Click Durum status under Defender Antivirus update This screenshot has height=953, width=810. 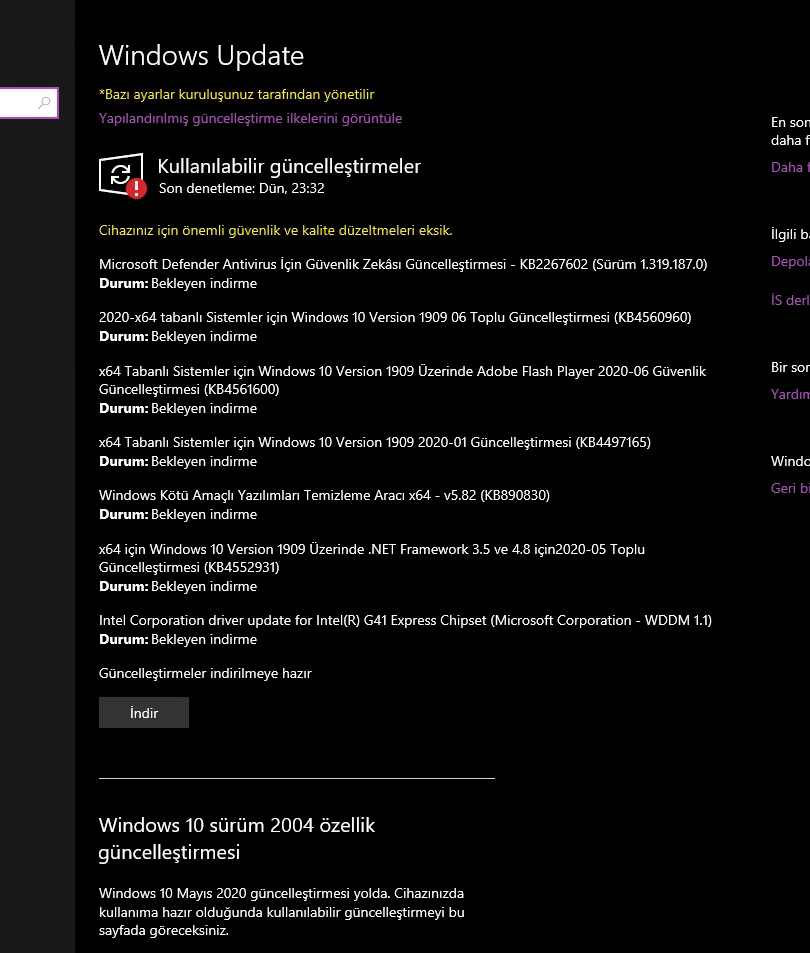pos(178,283)
